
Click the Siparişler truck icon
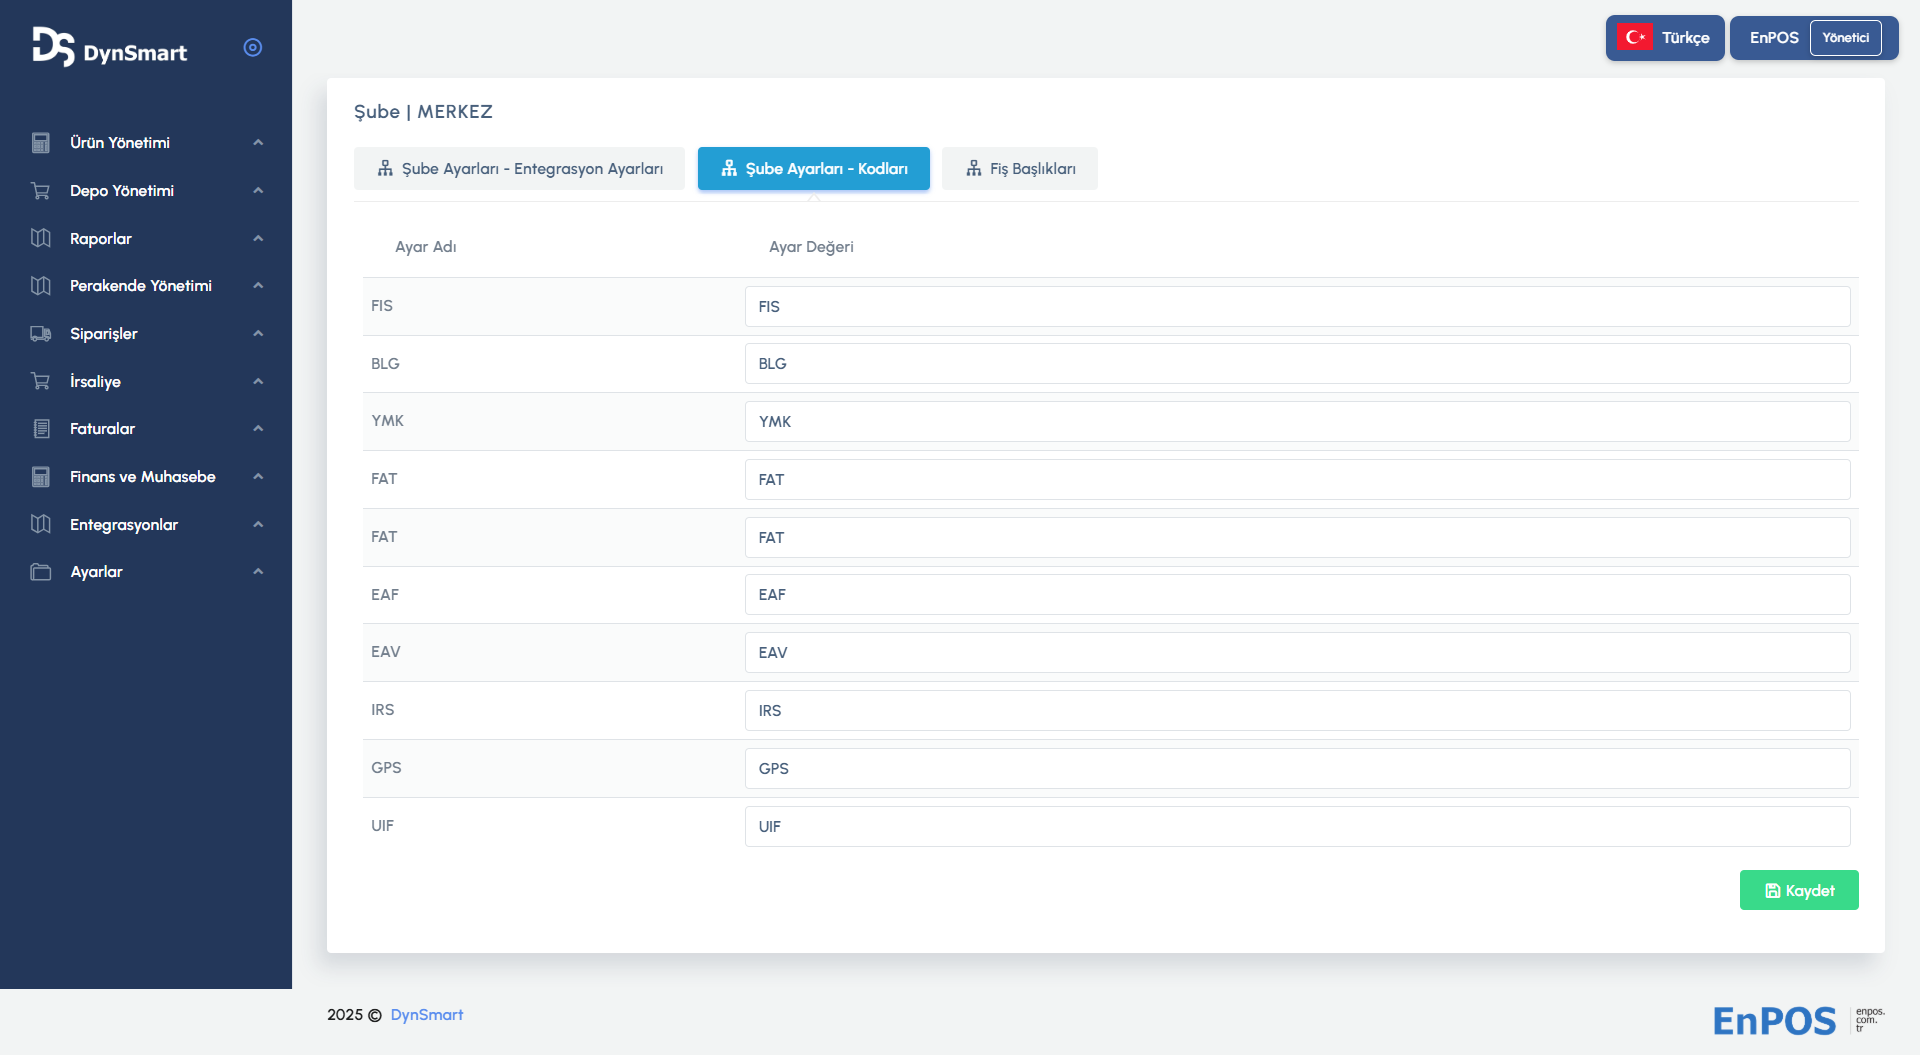pyautogui.click(x=41, y=334)
